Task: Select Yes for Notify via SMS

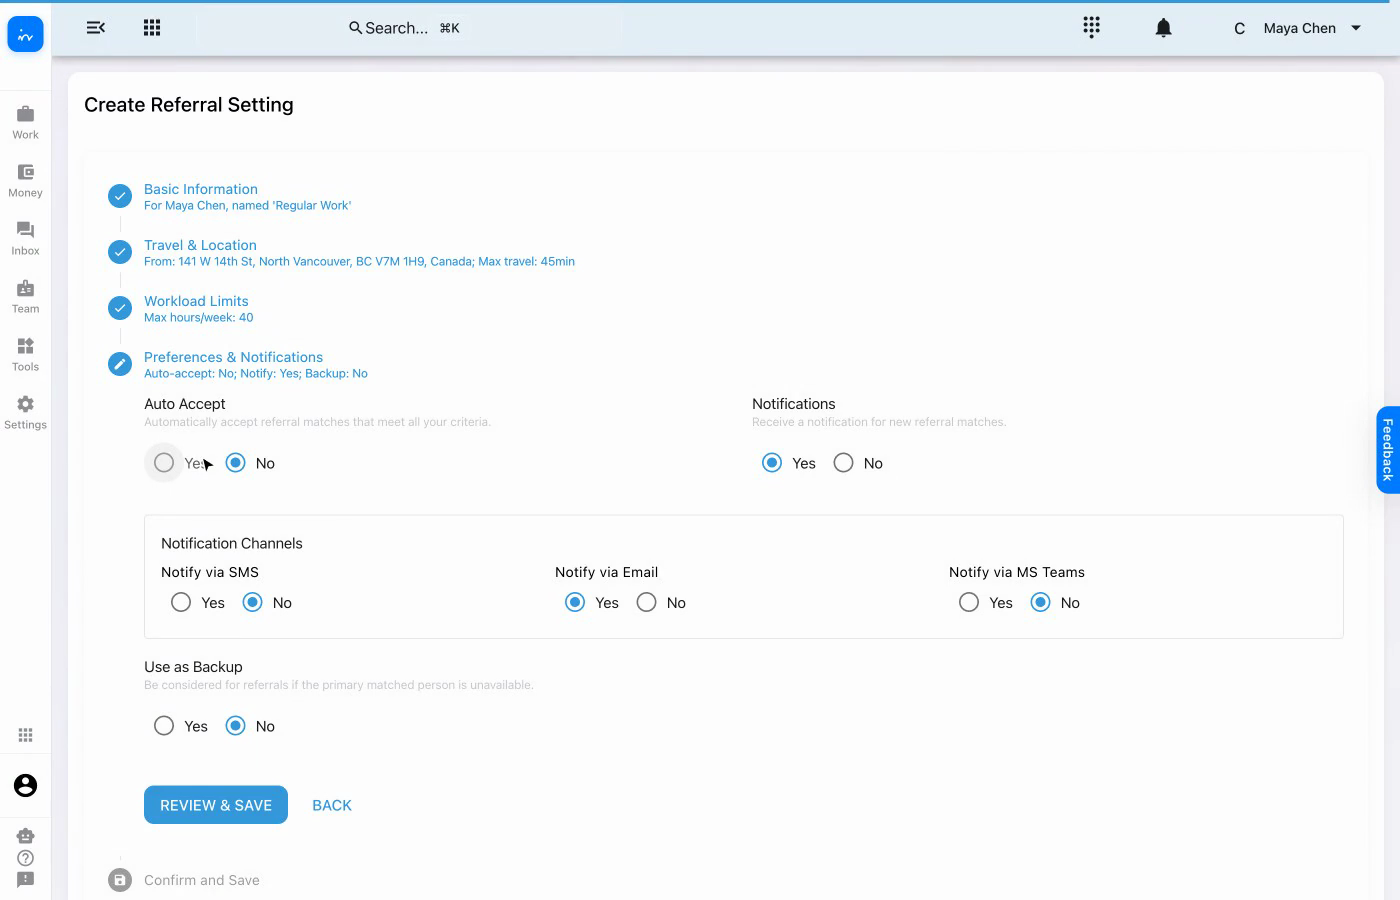Action: pos(181,603)
